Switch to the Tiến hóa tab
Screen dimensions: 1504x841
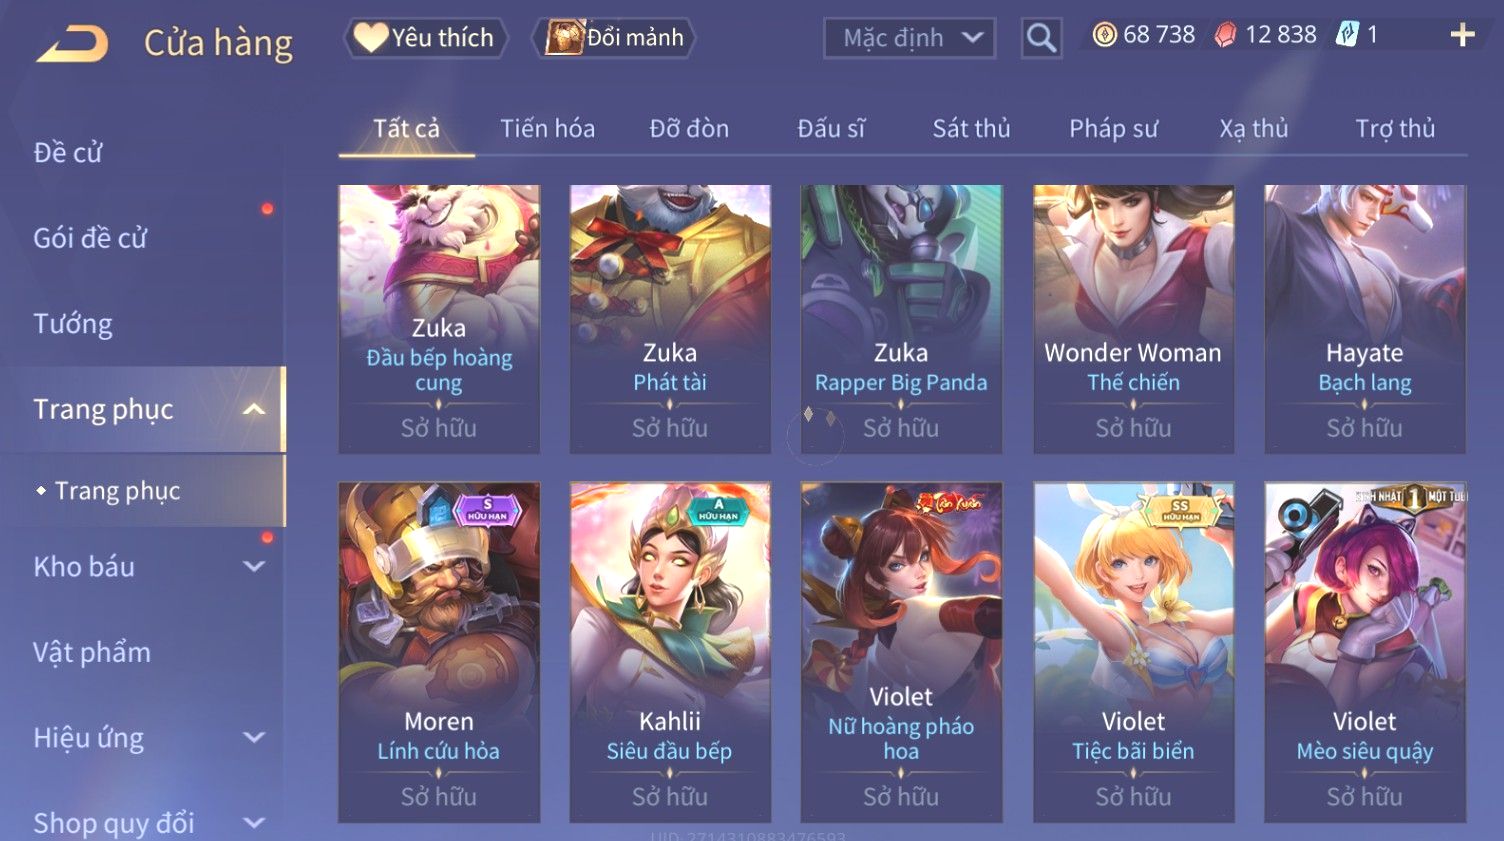tap(547, 128)
